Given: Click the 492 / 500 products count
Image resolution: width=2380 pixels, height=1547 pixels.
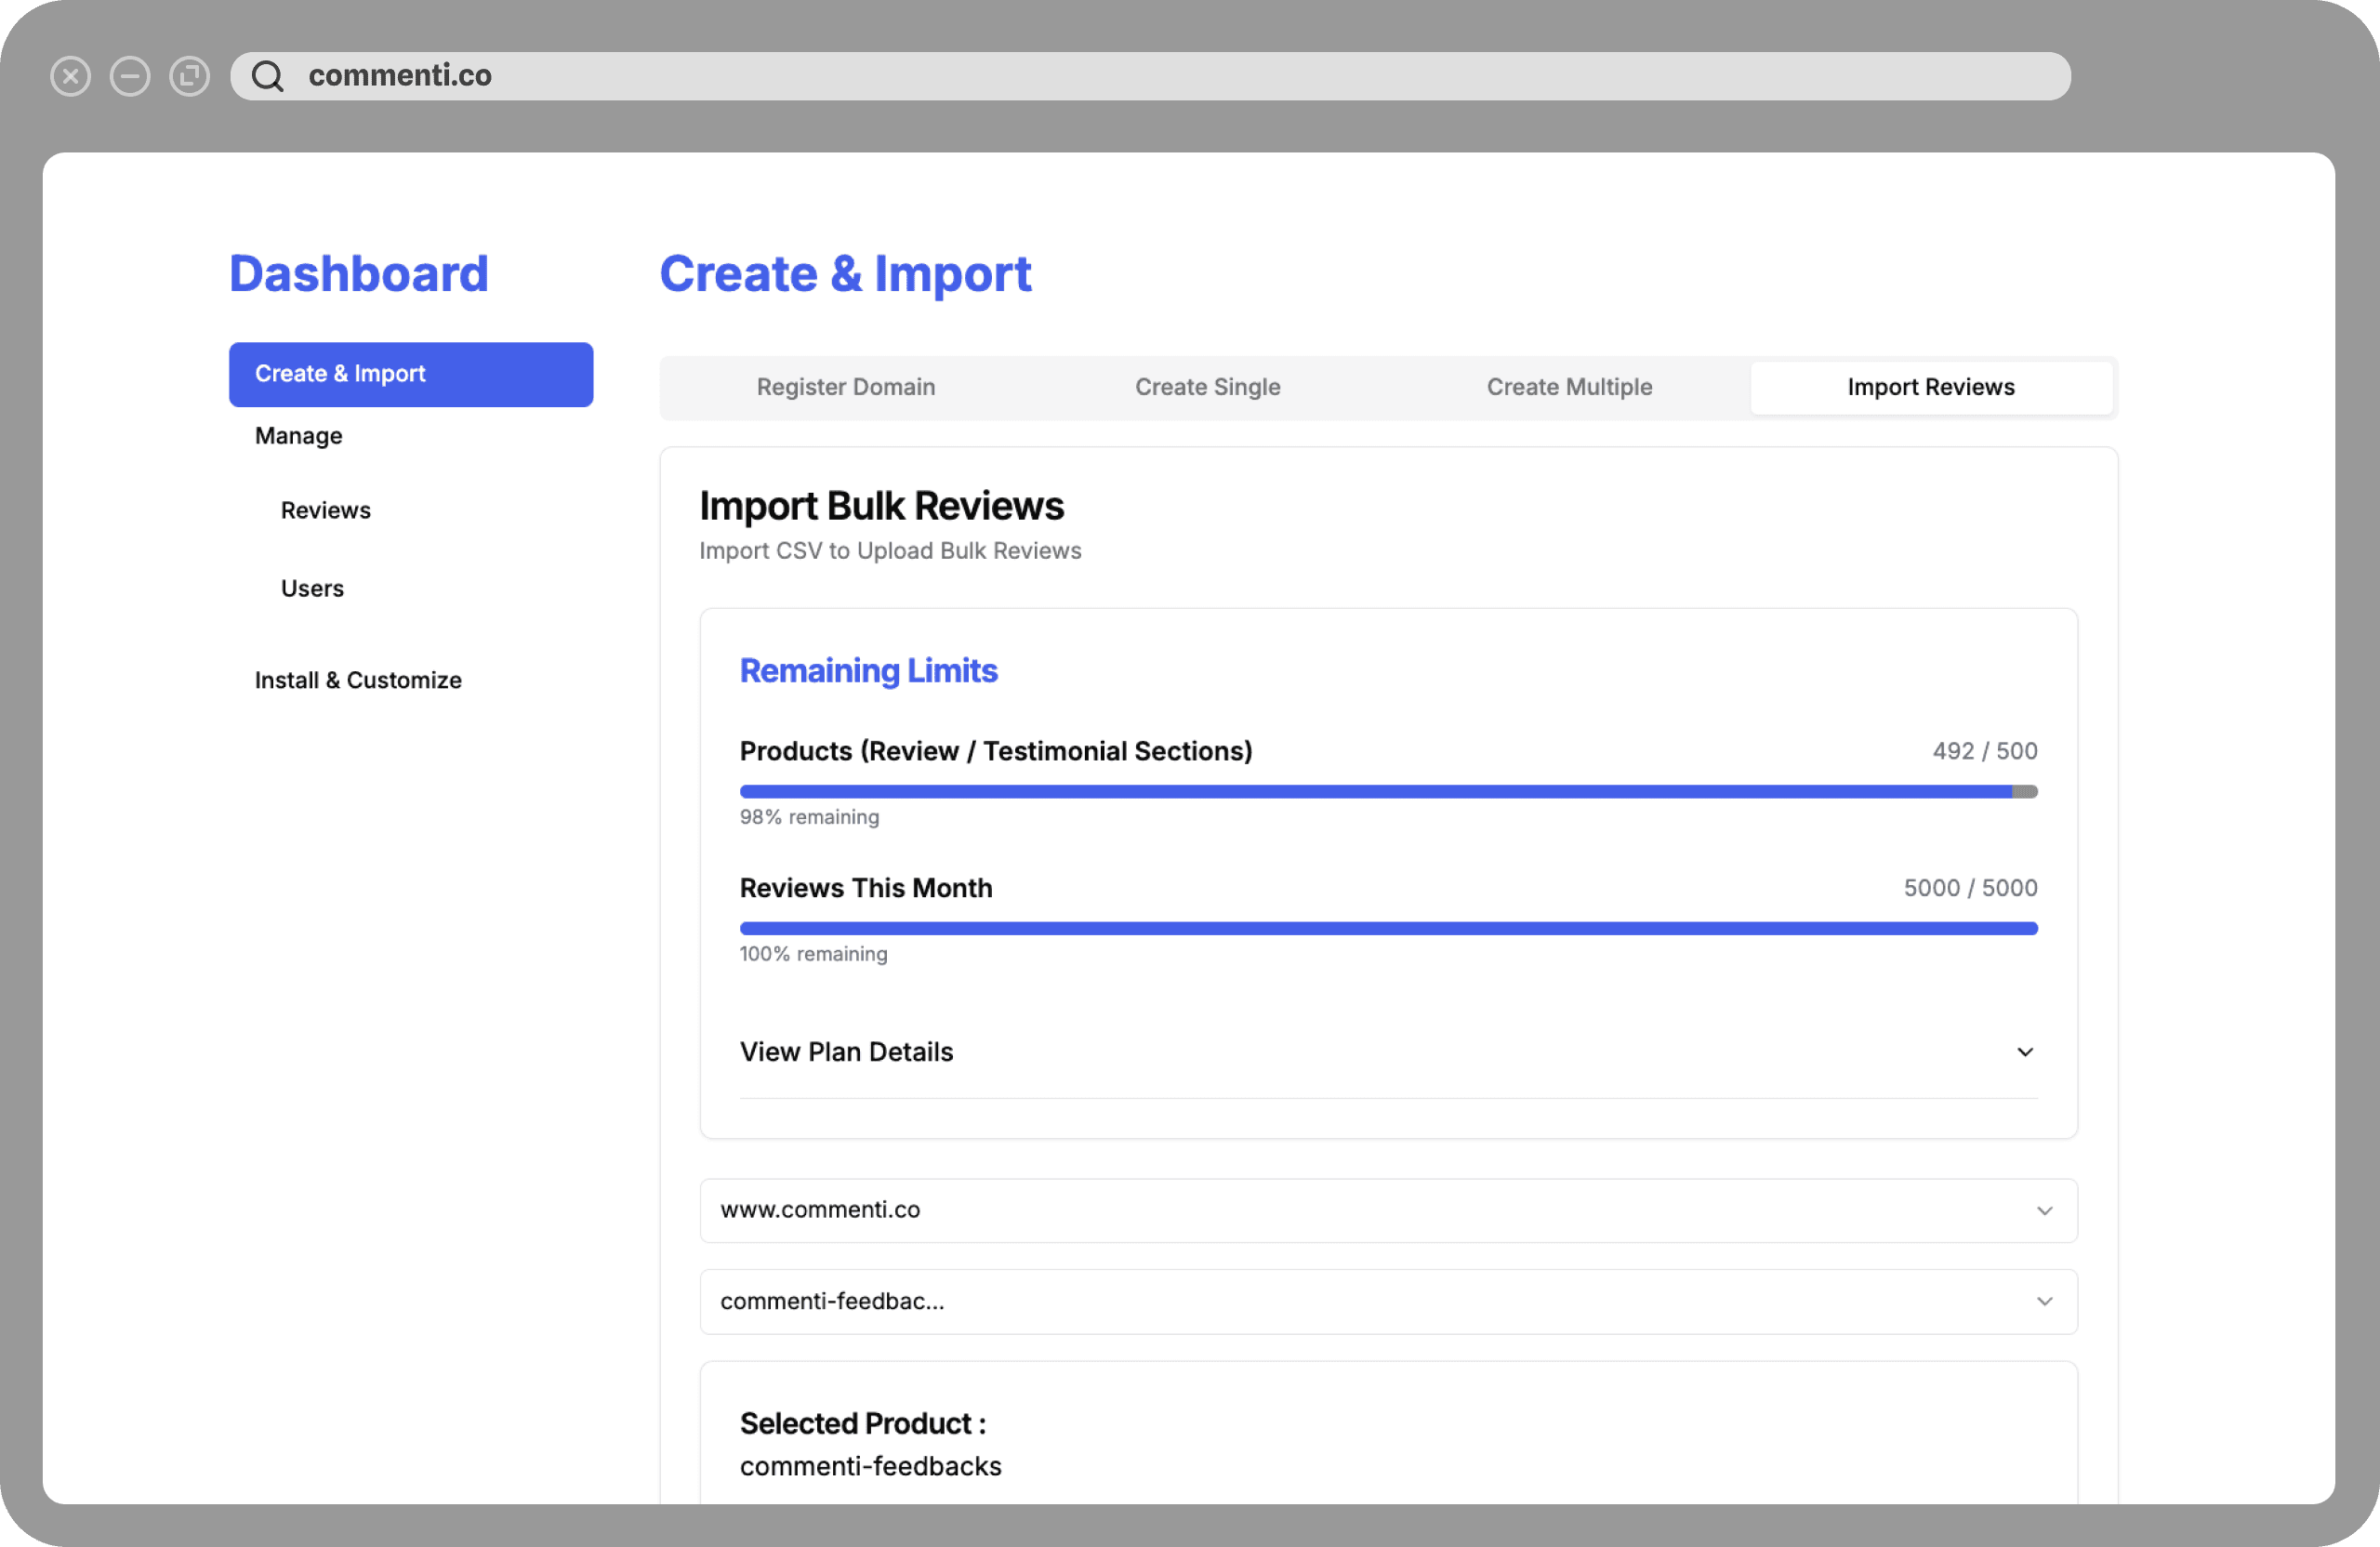Looking at the screenshot, I should click(1985, 751).
